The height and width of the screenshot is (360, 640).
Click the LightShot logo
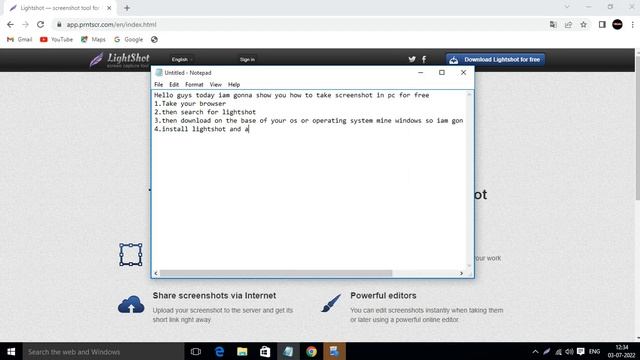[119, 60]
